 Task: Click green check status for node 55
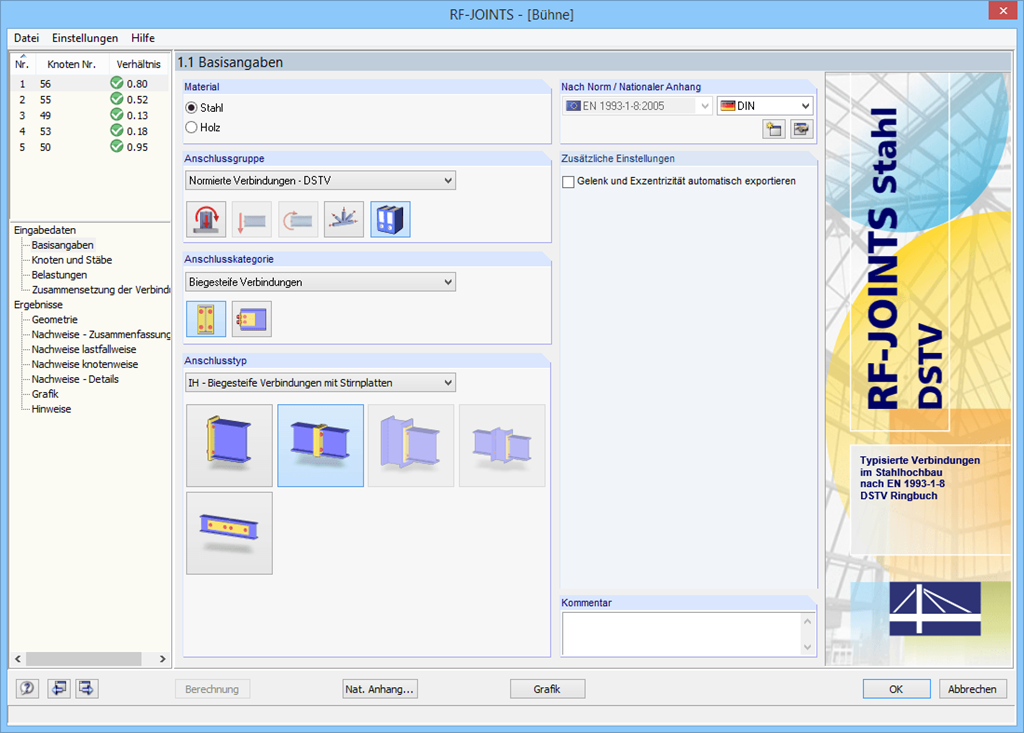[x=117, y=99]
